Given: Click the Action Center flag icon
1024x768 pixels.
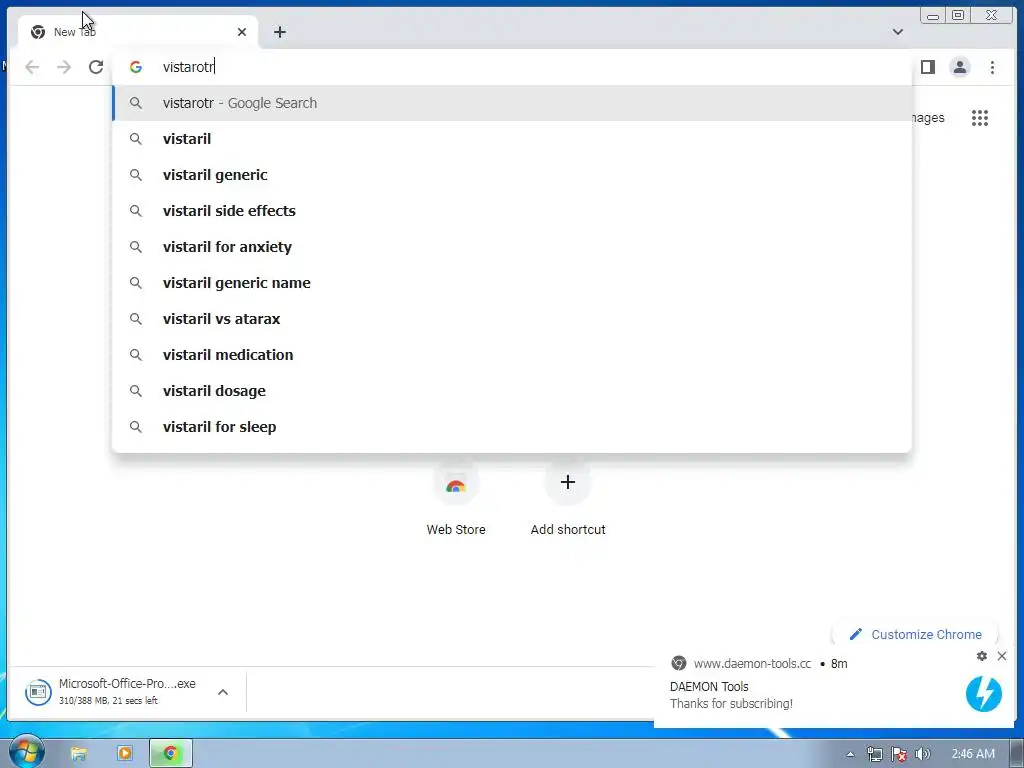Looking at the screenshot, I should (x=899, y=754).
